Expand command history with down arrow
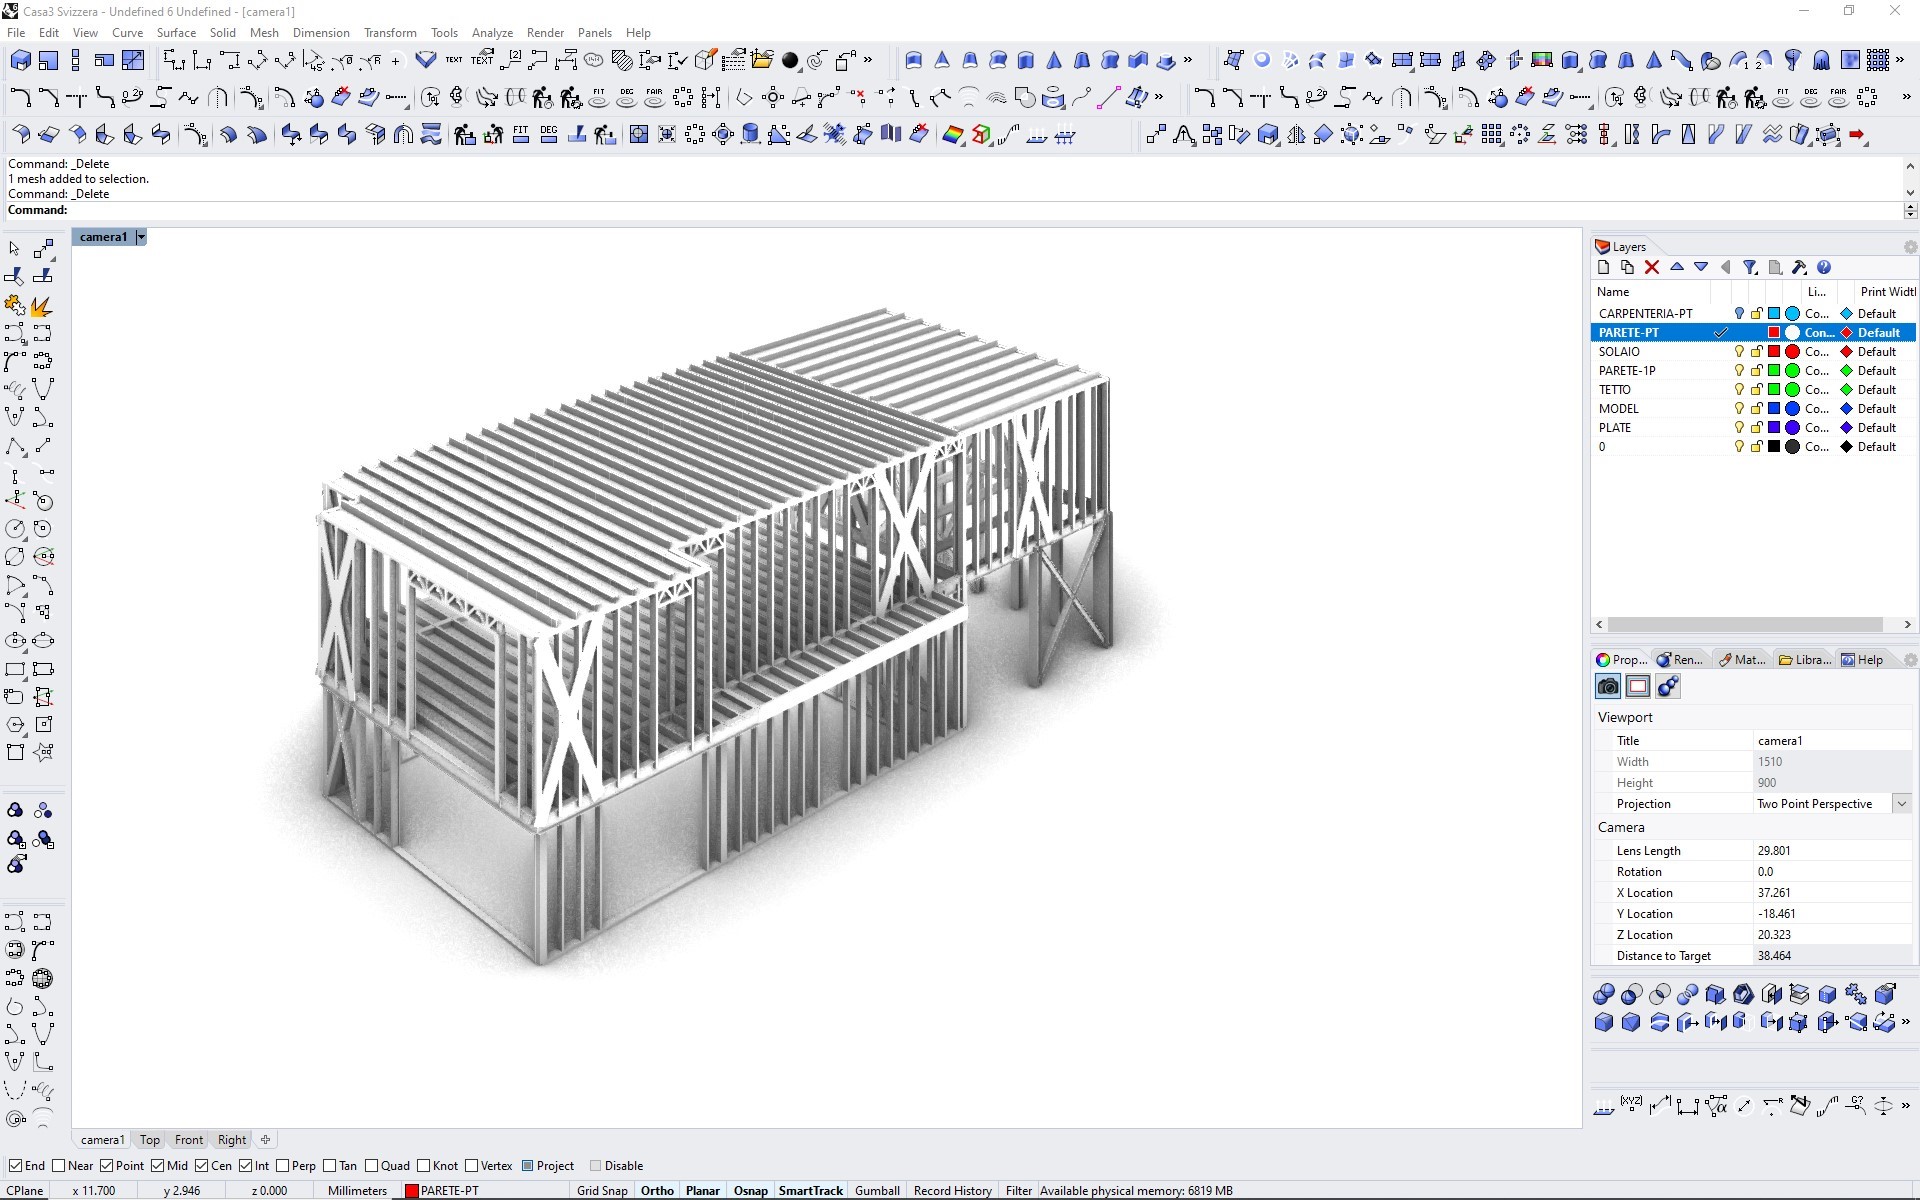The image size is (1920, 1200). pos(1910,193)
